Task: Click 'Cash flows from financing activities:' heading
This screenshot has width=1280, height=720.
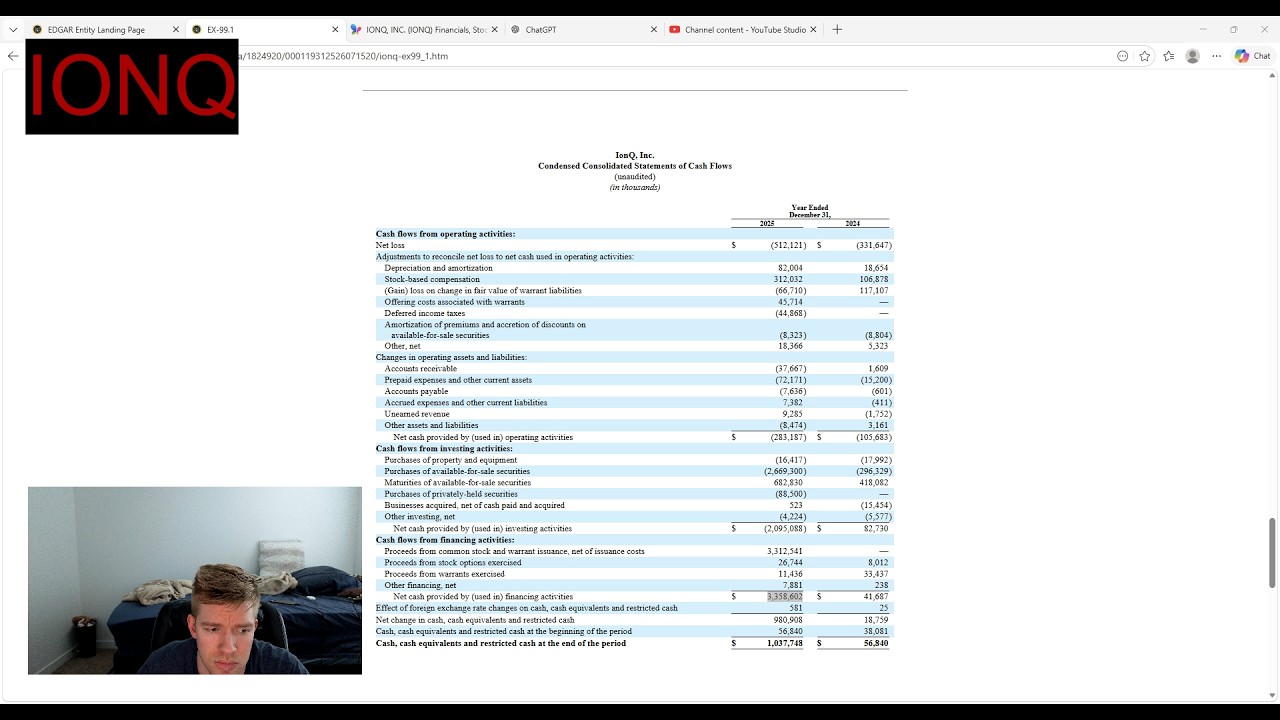Action: point(445,540)
